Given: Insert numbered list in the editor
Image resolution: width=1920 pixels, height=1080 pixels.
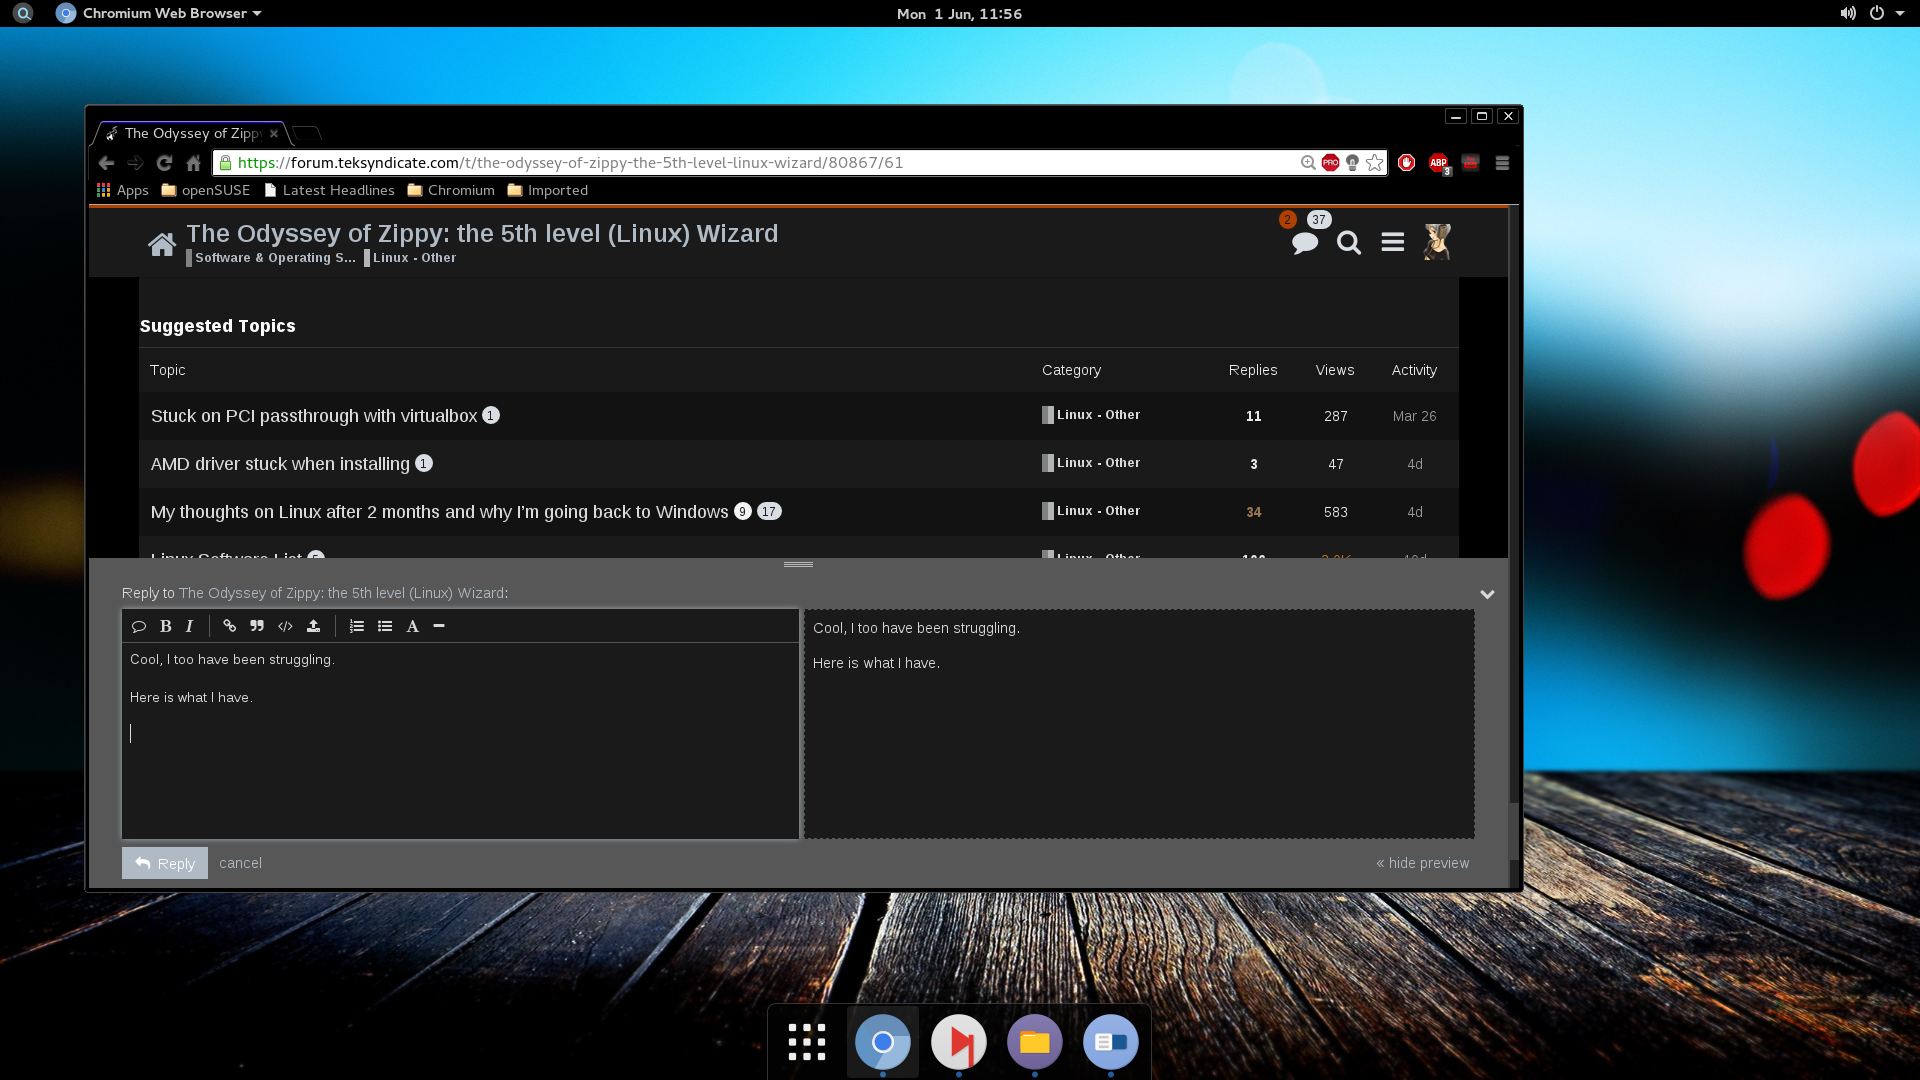Looking at the screenshot, I should coord(357,626).
